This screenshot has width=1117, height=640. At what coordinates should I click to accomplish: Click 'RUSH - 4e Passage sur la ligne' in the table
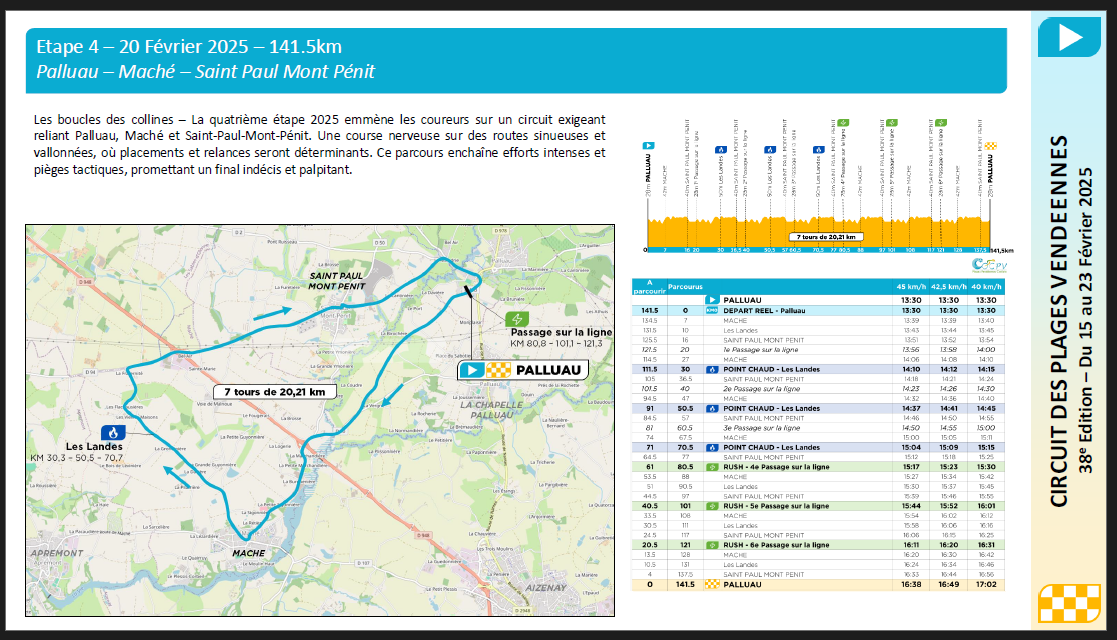pos(776,467)
